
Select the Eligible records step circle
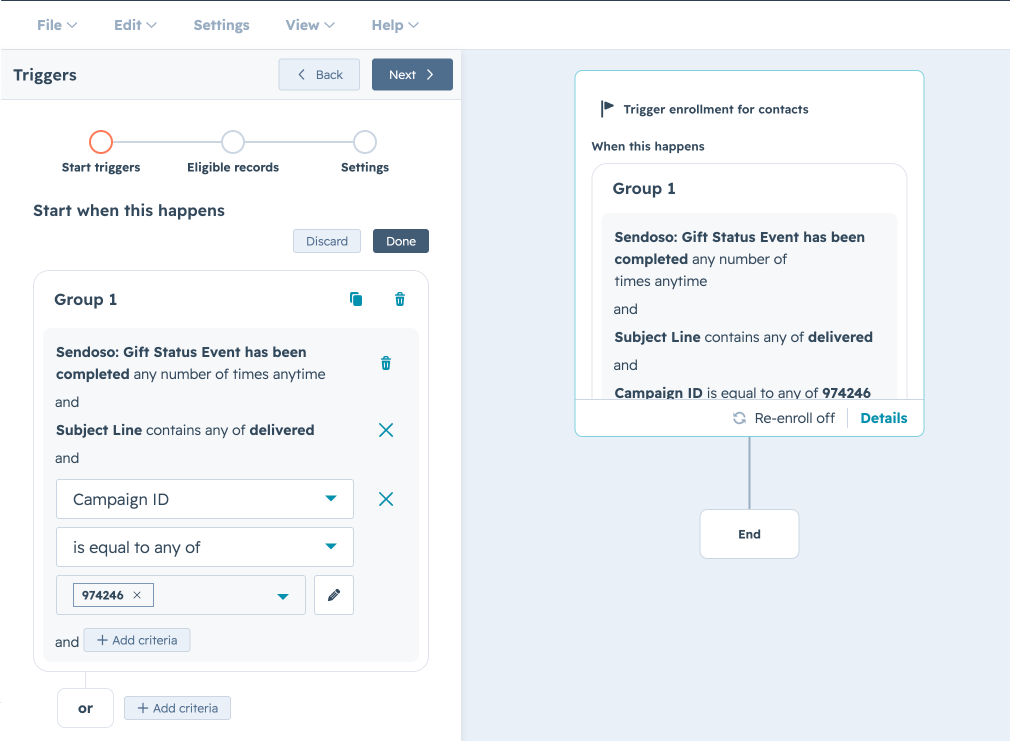click(x=233, y=142)
